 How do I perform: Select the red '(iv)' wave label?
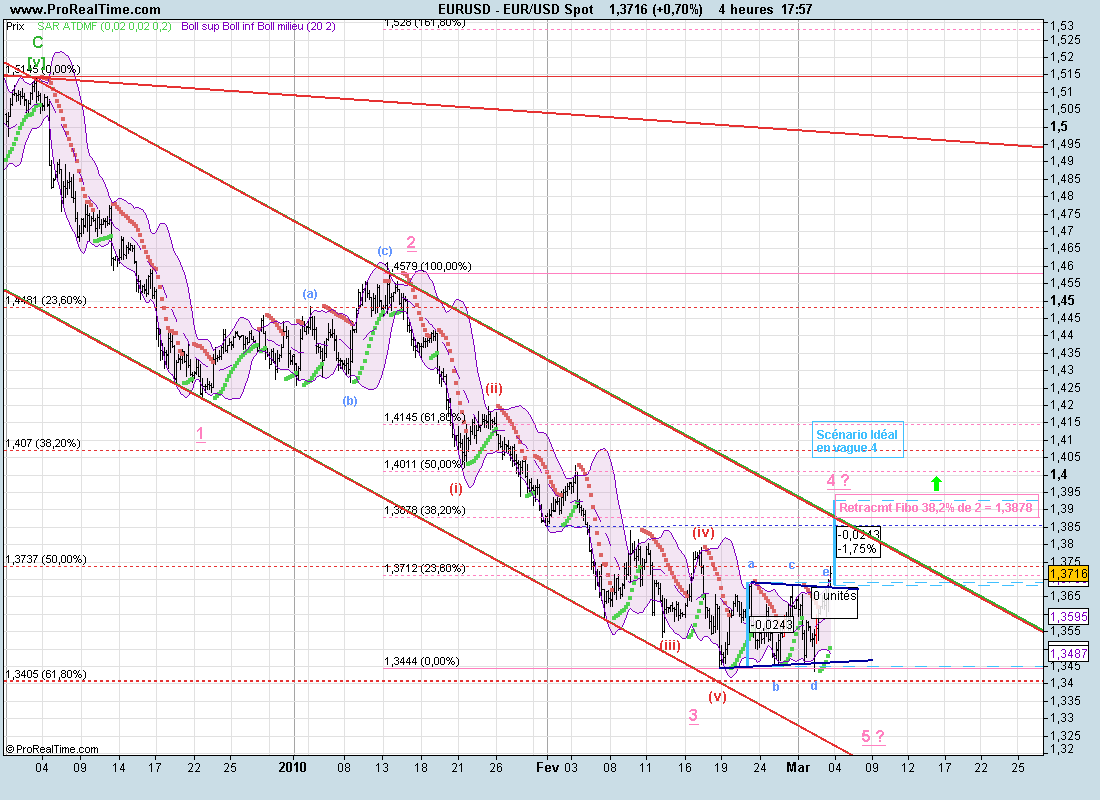(703, 533)
